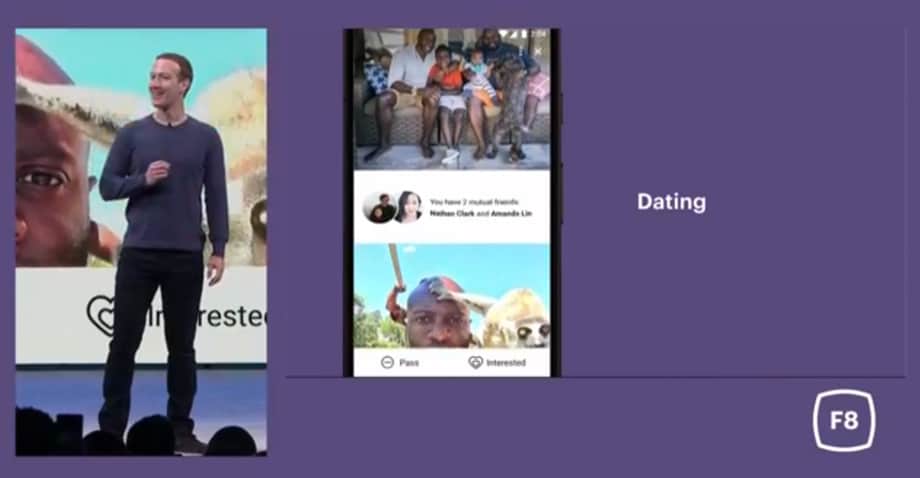This screenshot has height=478, width=920.
Task: Click the first mutual friend avatar
Action: click(379, 207)
